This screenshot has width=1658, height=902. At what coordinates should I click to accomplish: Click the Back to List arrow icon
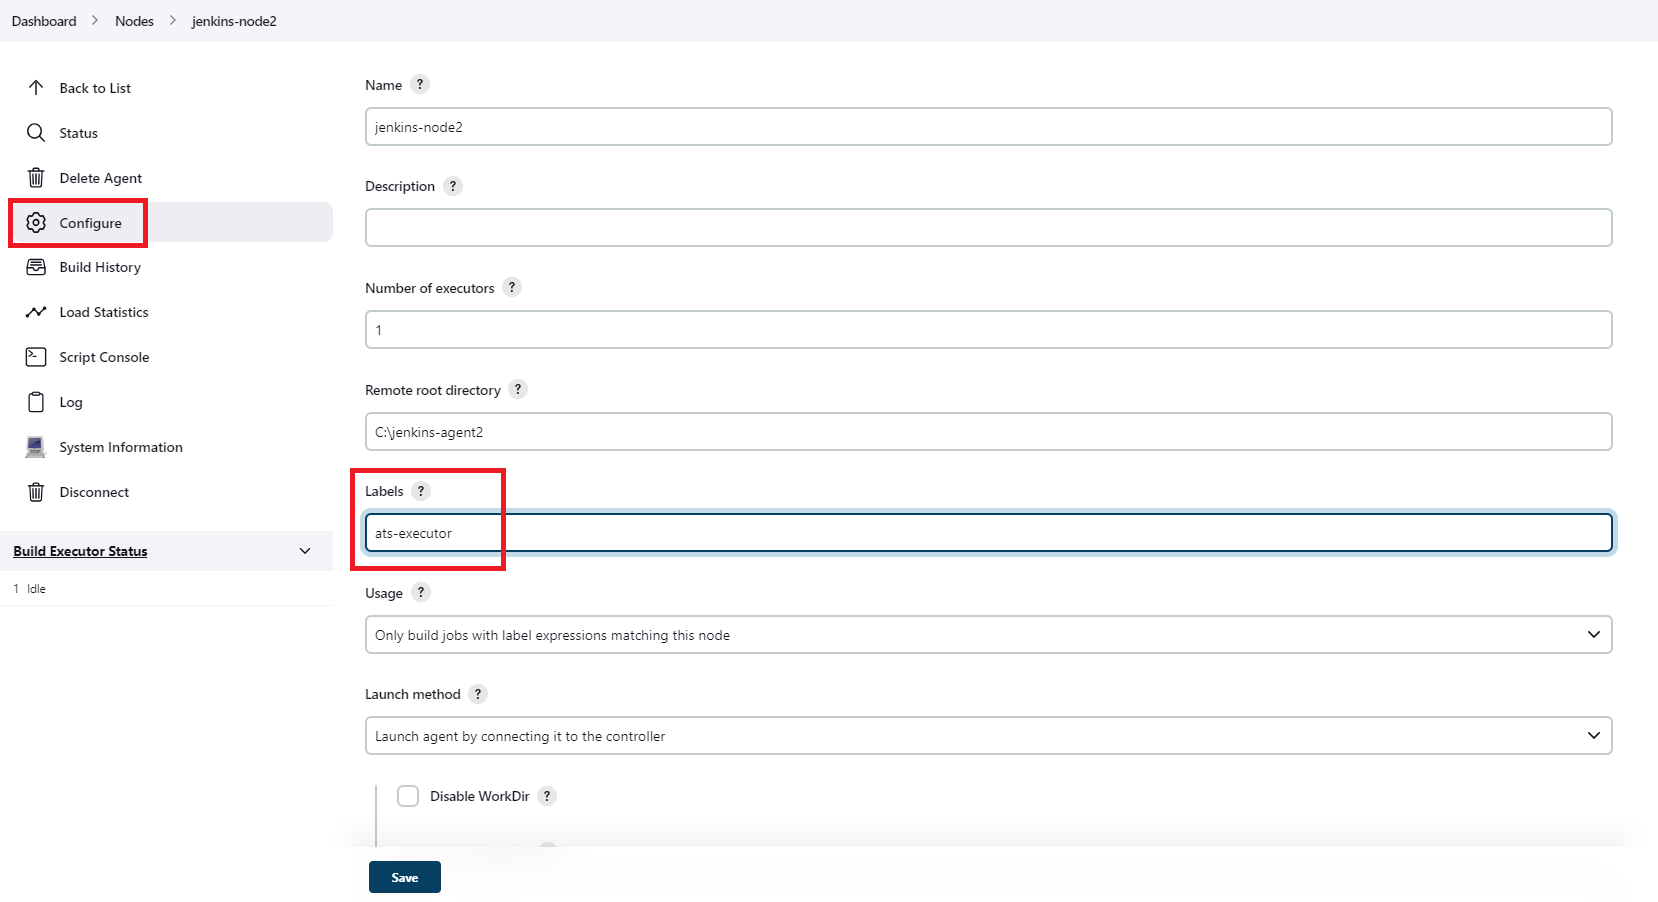click(36, 88)
